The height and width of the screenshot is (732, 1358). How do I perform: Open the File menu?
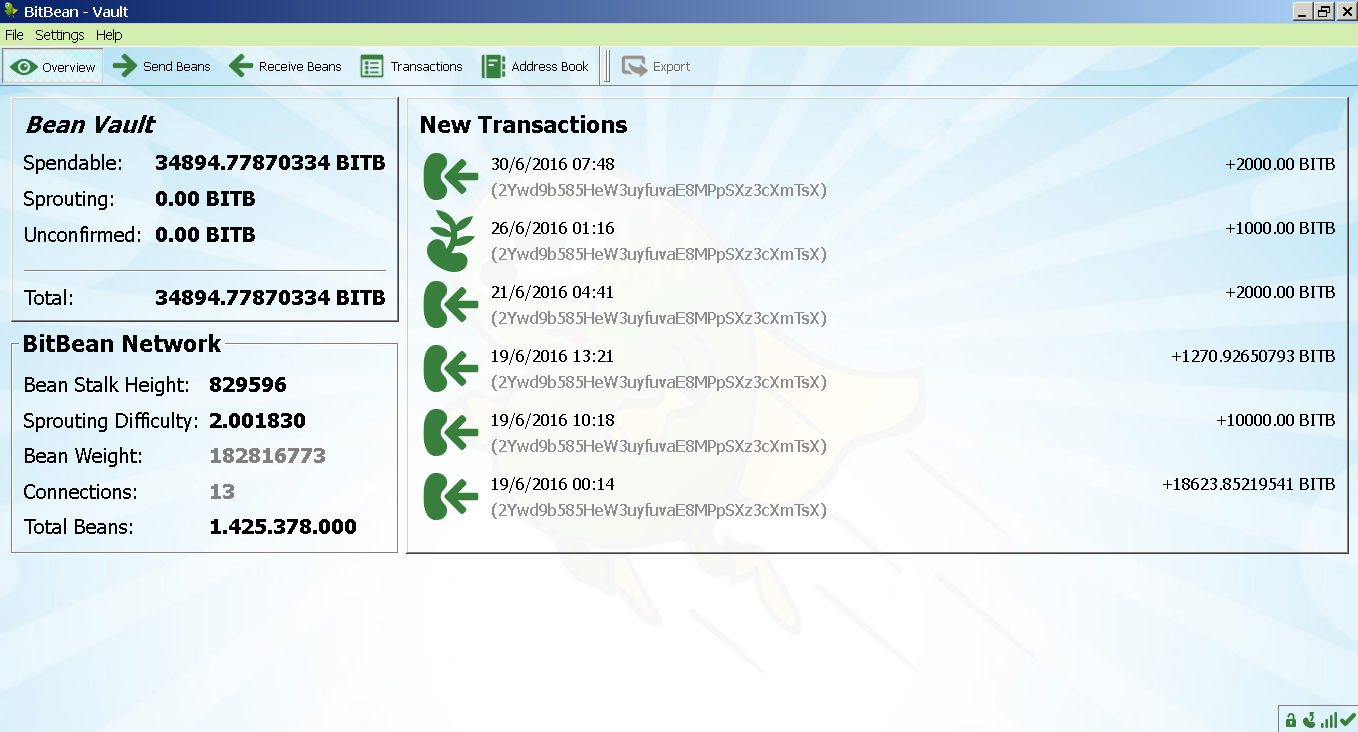pyautogui.click(x=14, y=35)
